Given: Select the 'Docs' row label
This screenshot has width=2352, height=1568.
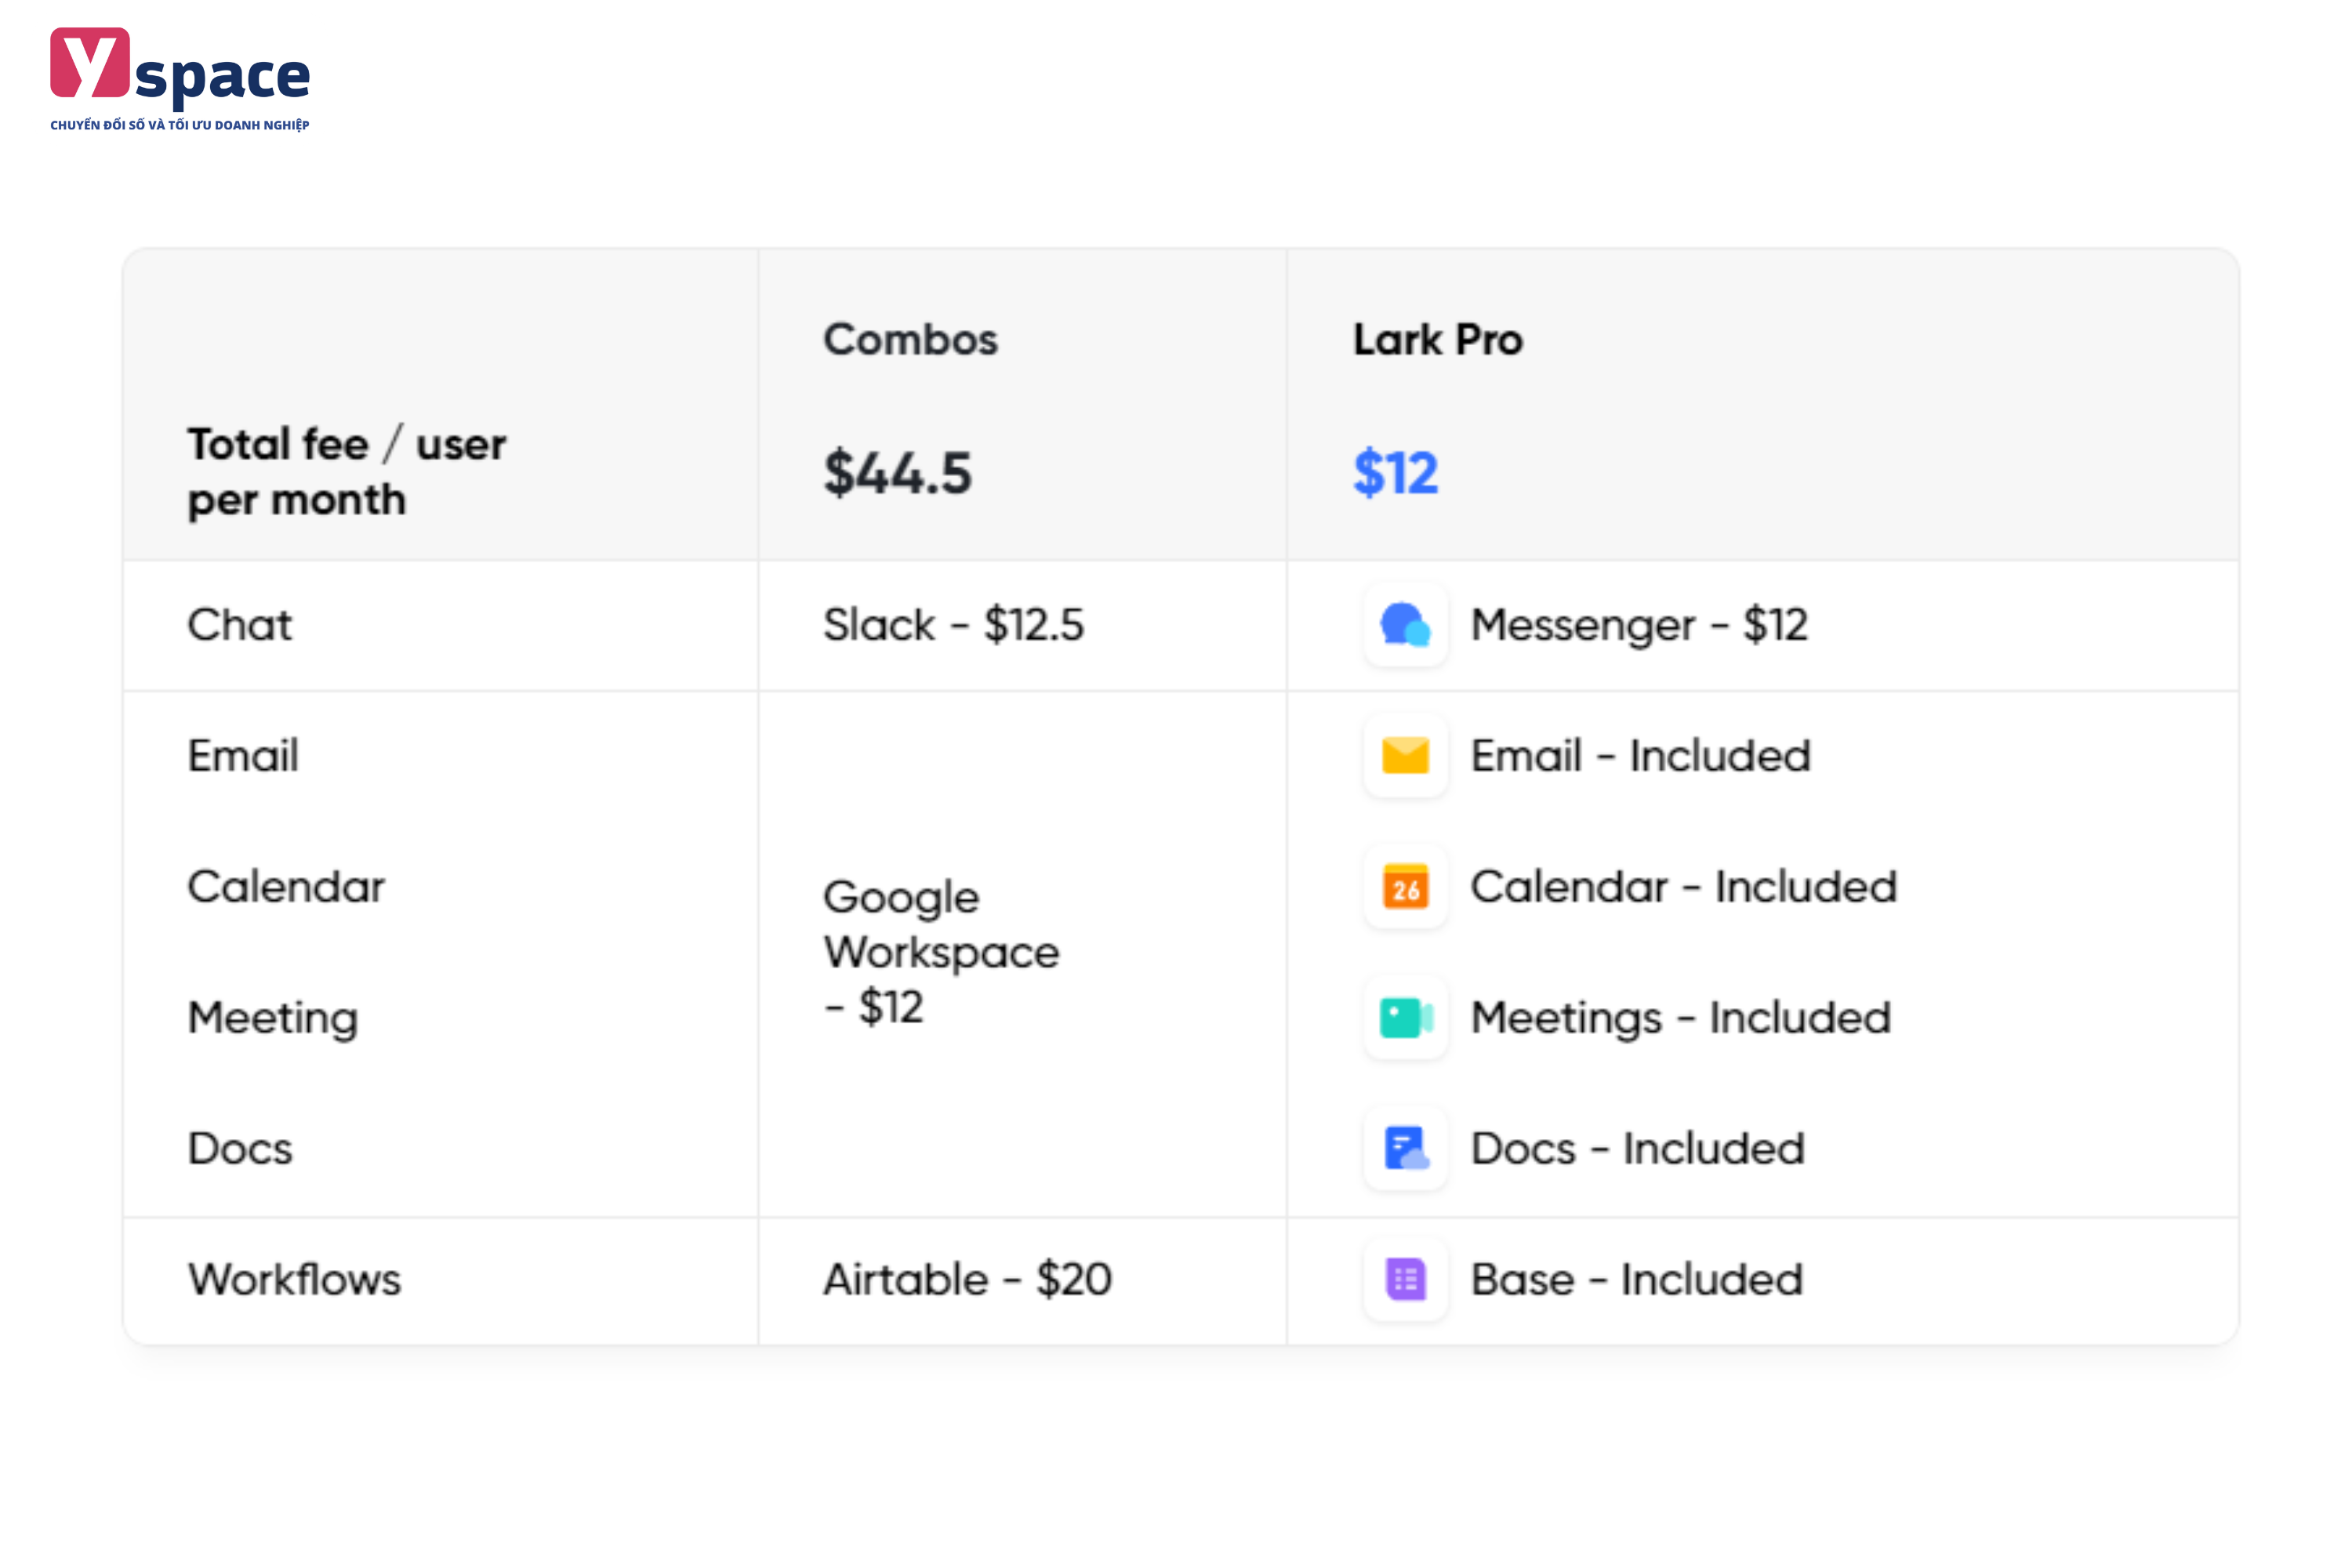Looking at the screenshot, I should (x=240, y=1149).
